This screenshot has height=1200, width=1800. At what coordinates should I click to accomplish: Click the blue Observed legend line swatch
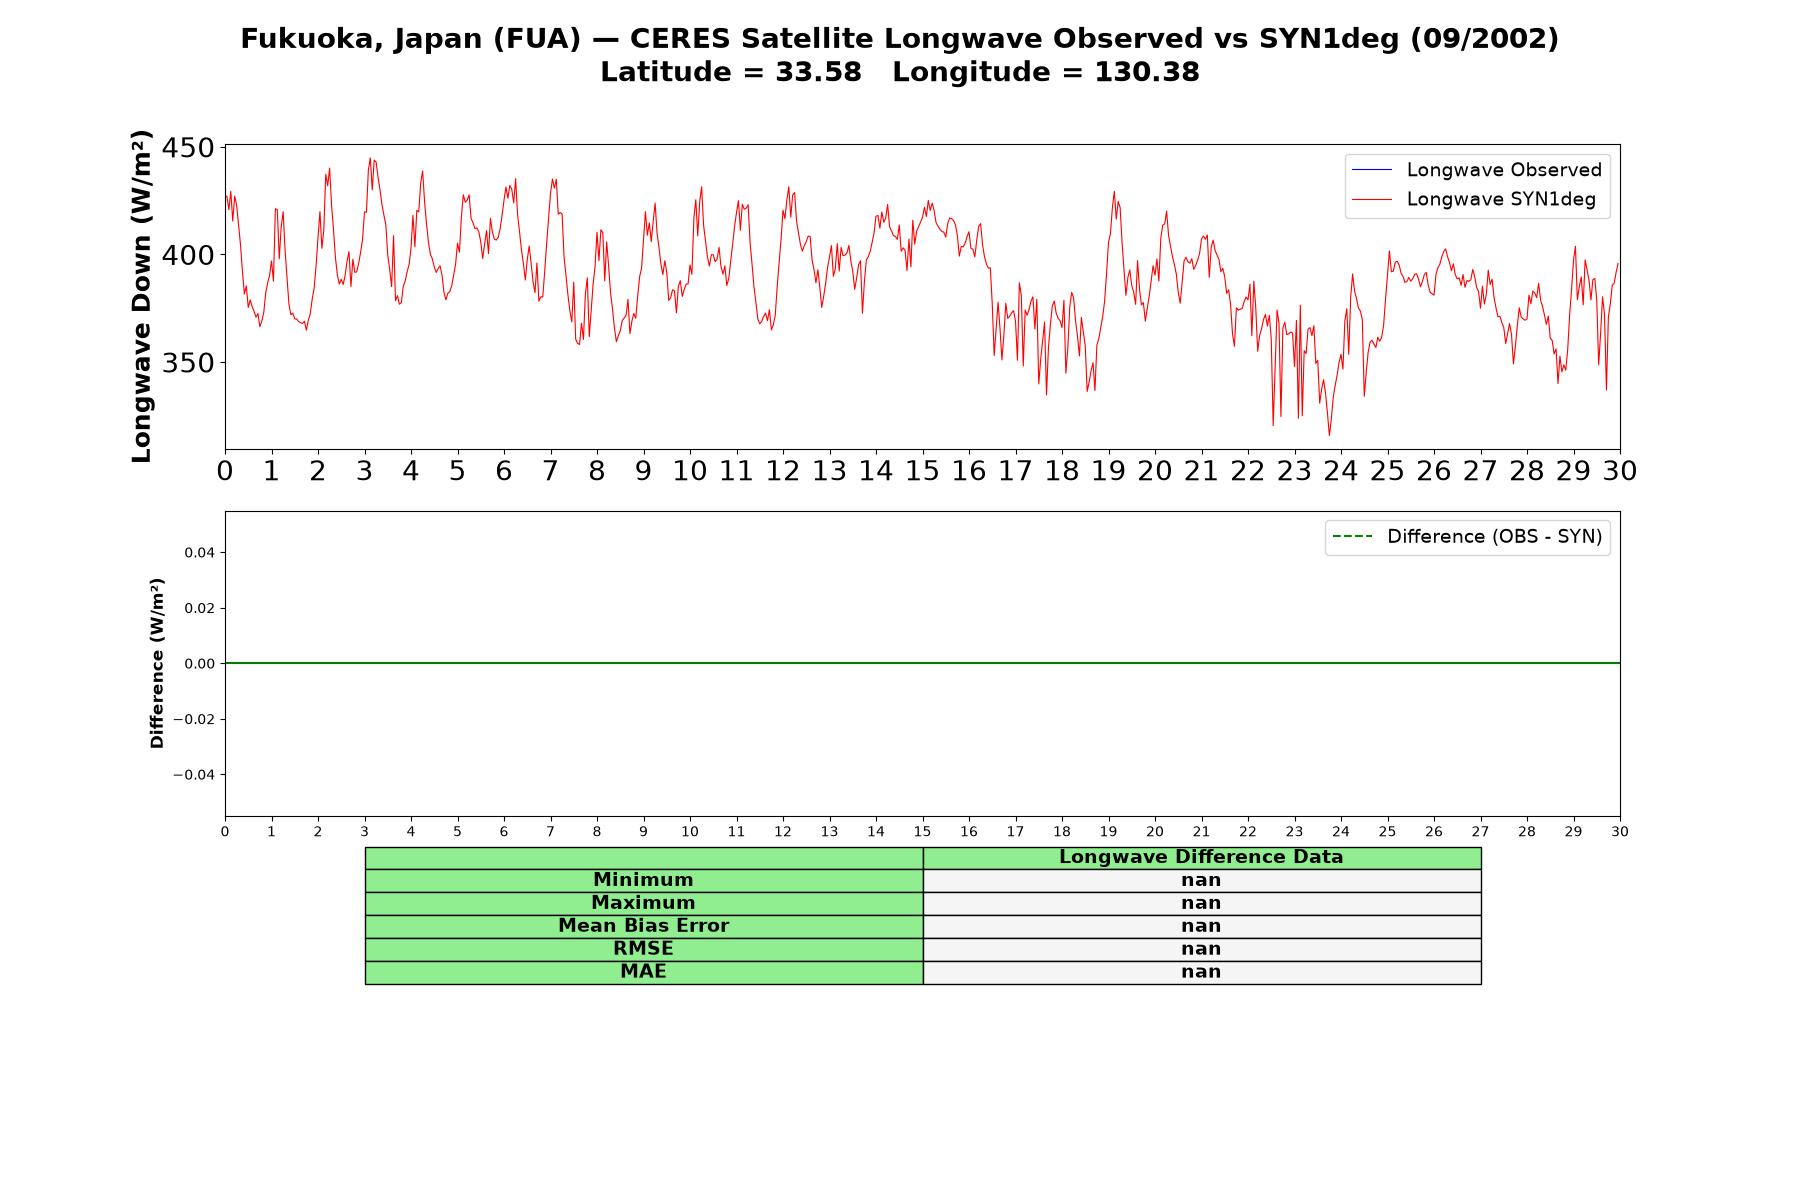1371,170
